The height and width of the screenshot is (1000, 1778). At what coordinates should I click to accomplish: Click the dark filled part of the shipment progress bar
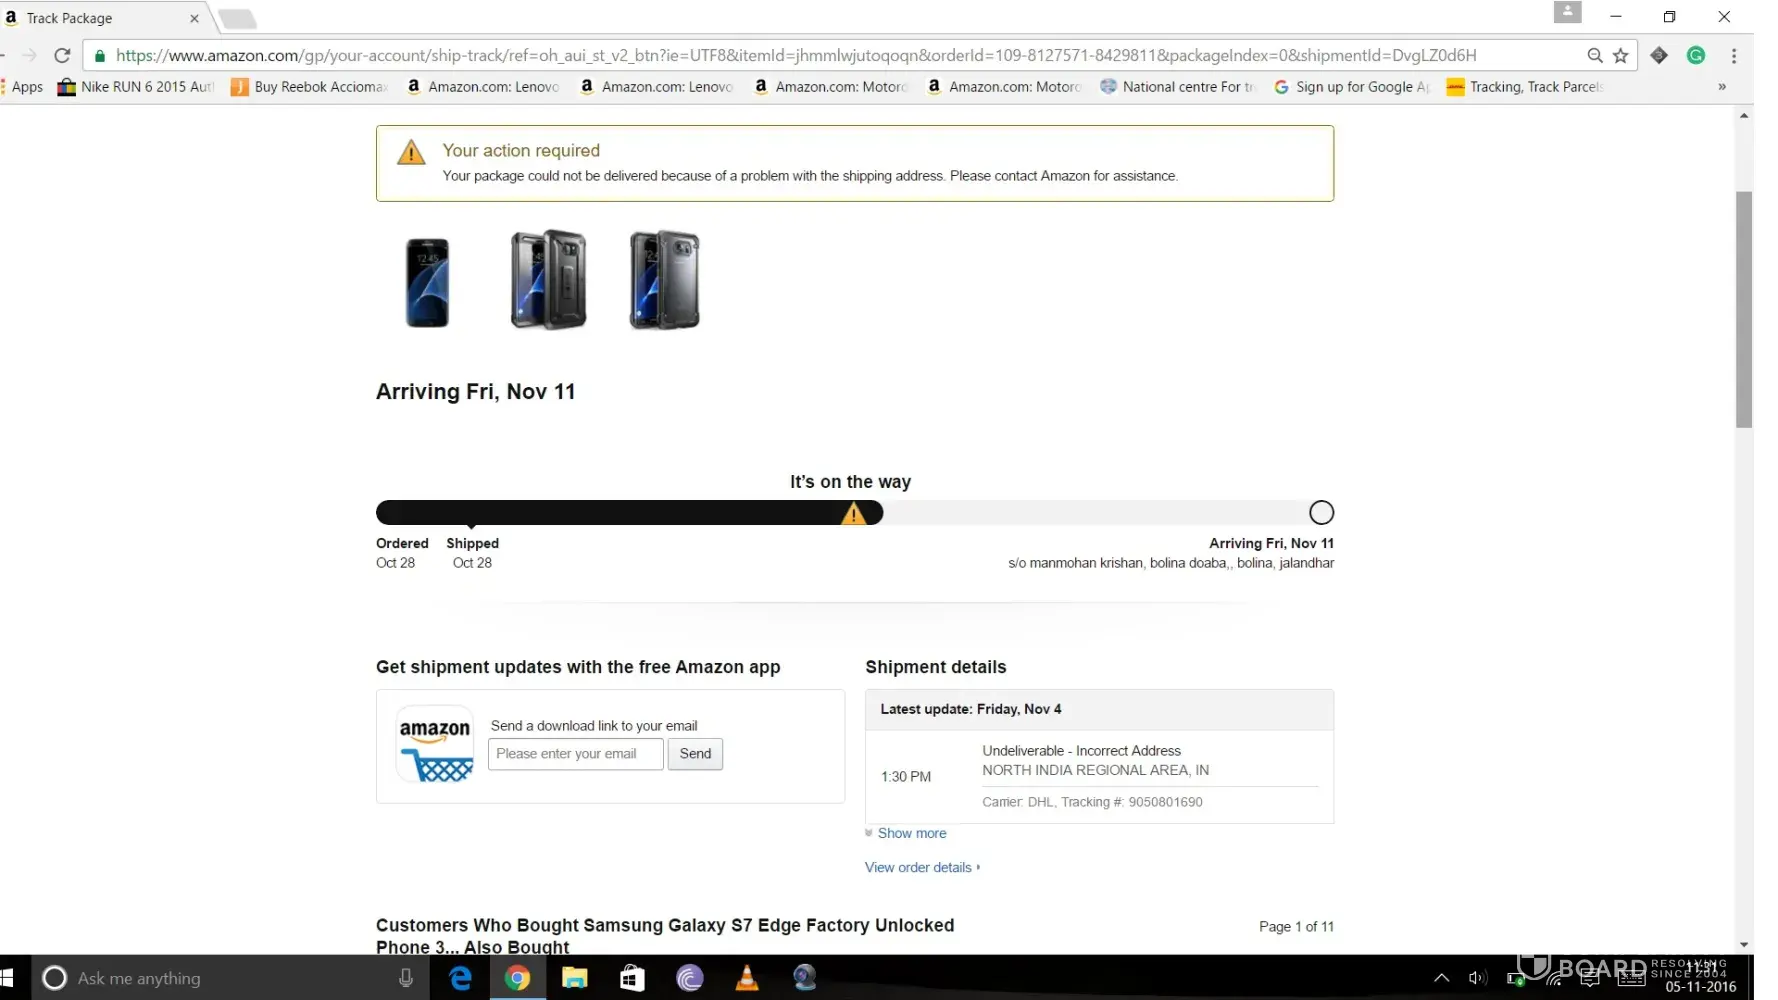629,513
